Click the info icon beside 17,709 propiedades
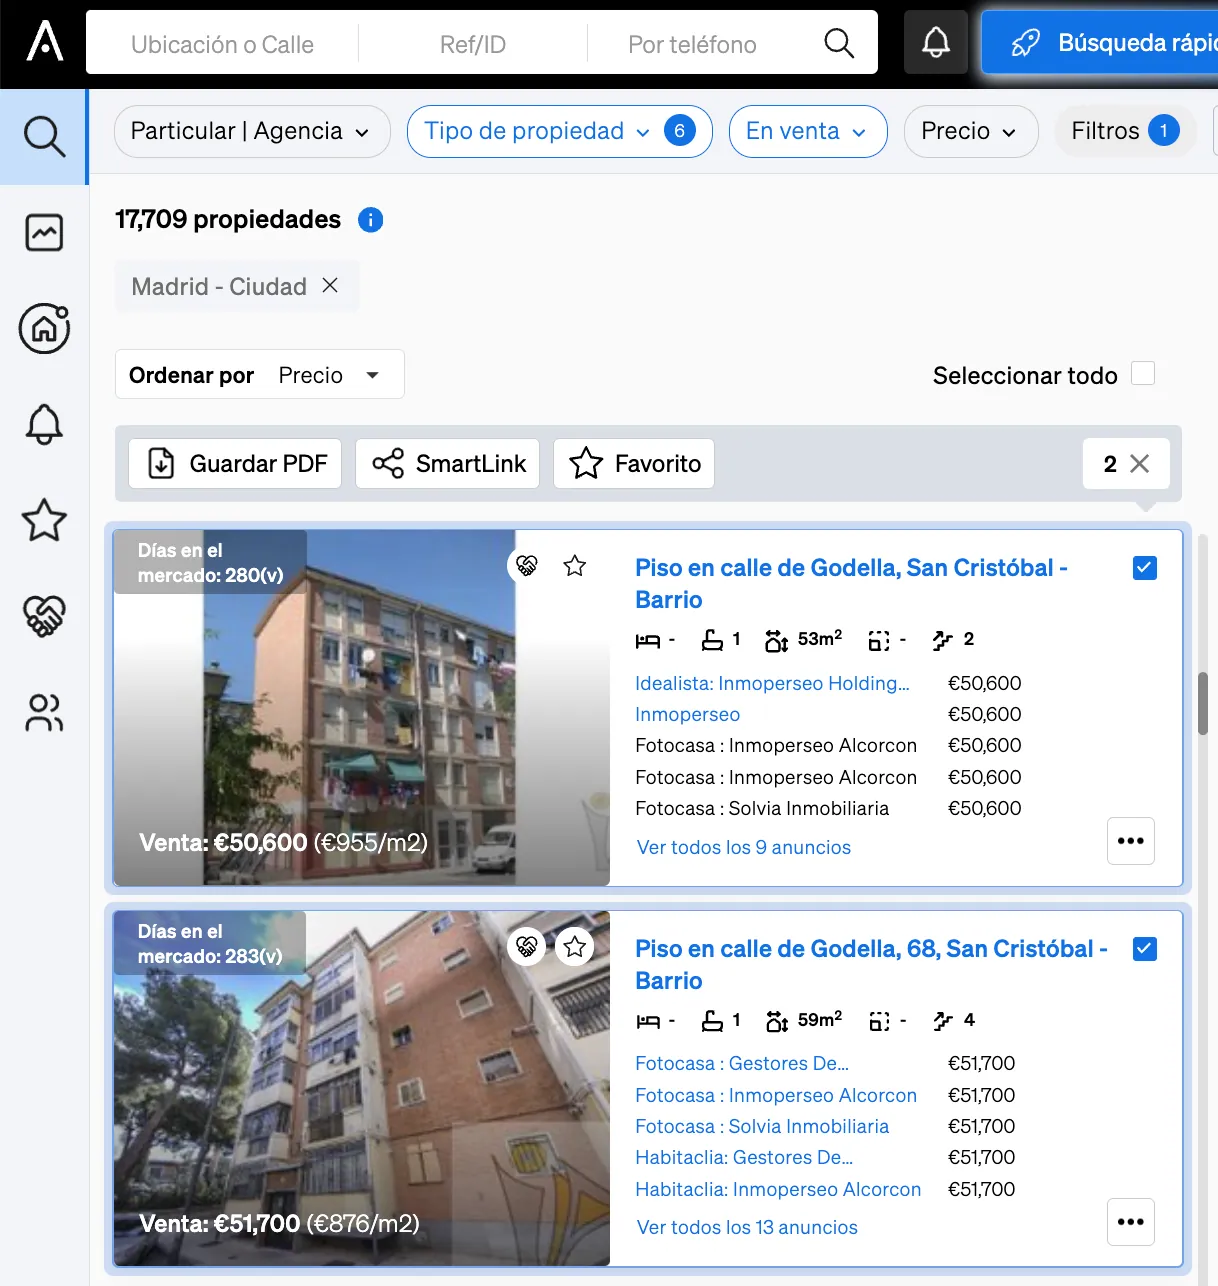 pos(371,220)
